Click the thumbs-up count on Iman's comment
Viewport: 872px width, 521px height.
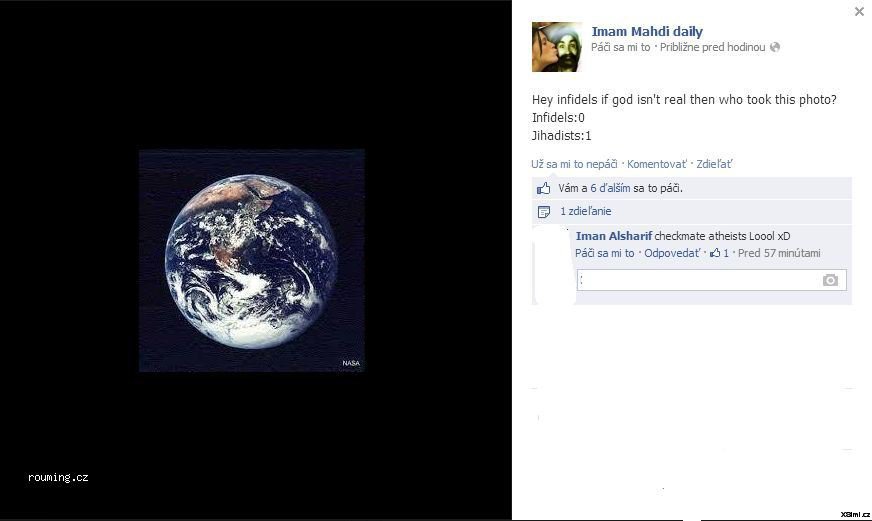pyautogui.click(x=719, y=253)
